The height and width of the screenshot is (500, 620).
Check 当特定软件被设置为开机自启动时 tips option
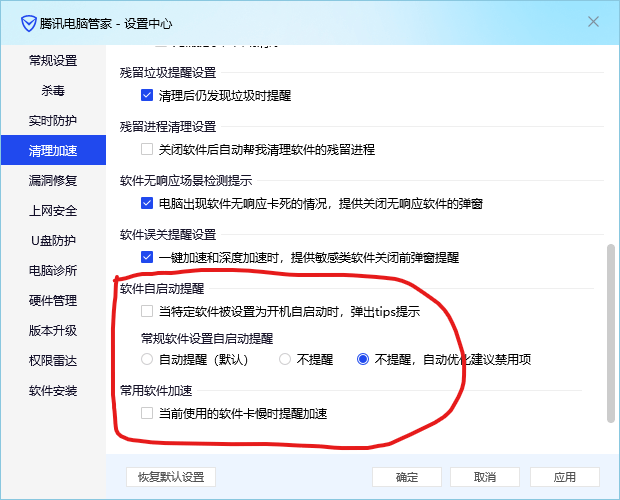(147, 311)
